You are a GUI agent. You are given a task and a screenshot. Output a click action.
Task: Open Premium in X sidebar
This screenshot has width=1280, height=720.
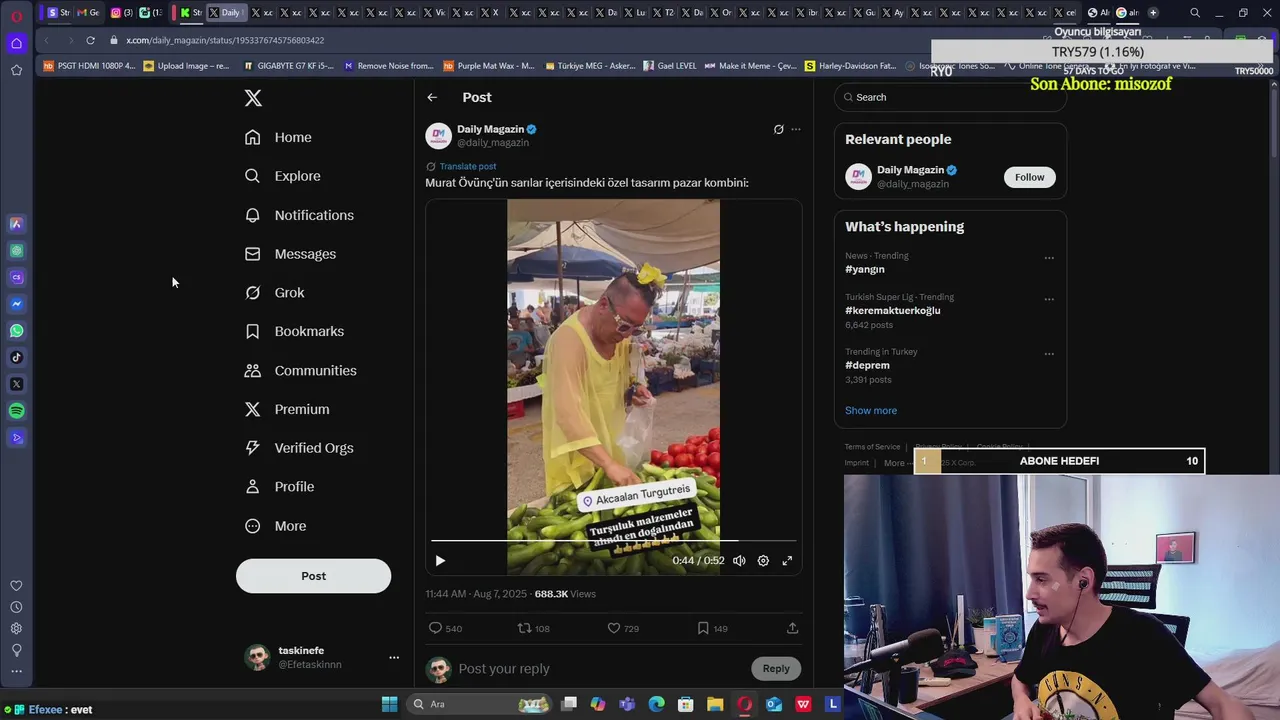(287, 409)
